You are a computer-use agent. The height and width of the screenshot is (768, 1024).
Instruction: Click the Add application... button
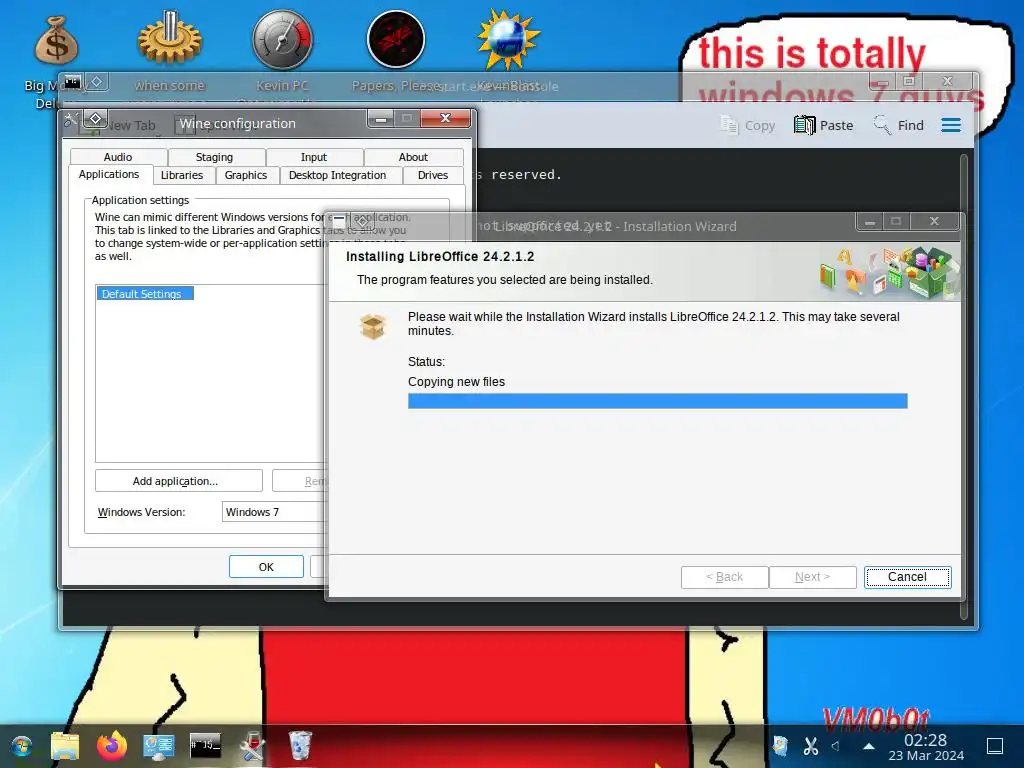[178, 481]
